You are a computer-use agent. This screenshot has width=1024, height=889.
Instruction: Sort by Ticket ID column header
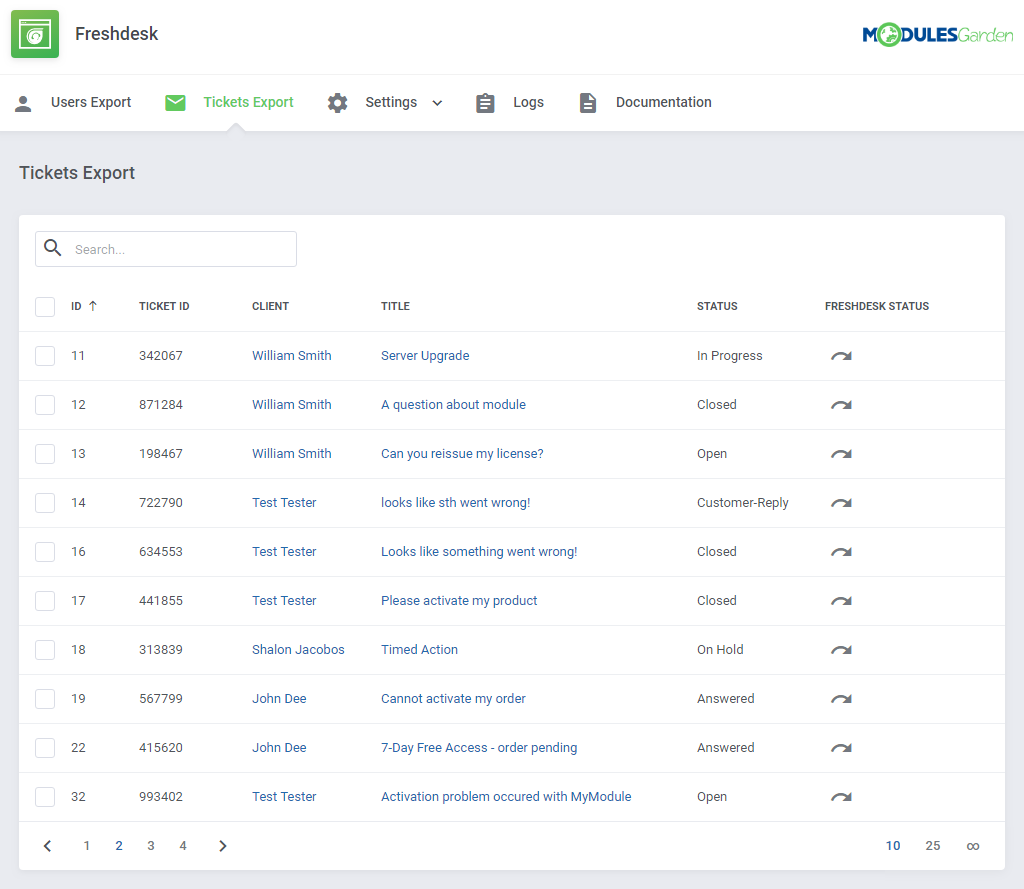click(164, 306)
